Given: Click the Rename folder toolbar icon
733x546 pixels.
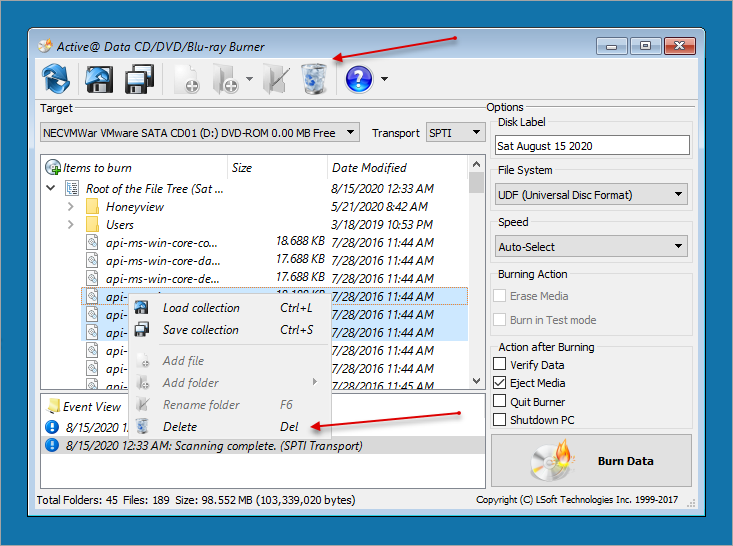Looking at the screenshot, I should [276, 79].
